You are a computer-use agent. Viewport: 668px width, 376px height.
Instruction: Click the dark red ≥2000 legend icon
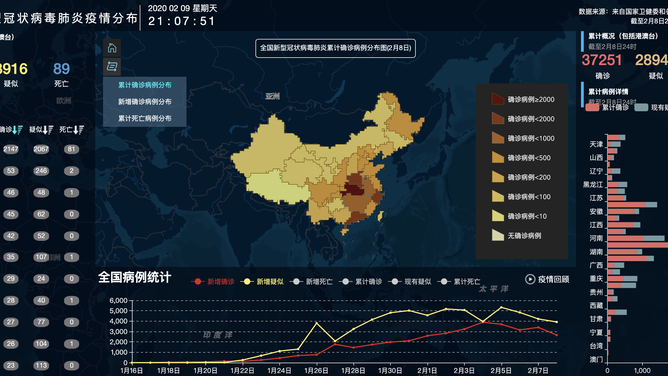click(498, 99)
